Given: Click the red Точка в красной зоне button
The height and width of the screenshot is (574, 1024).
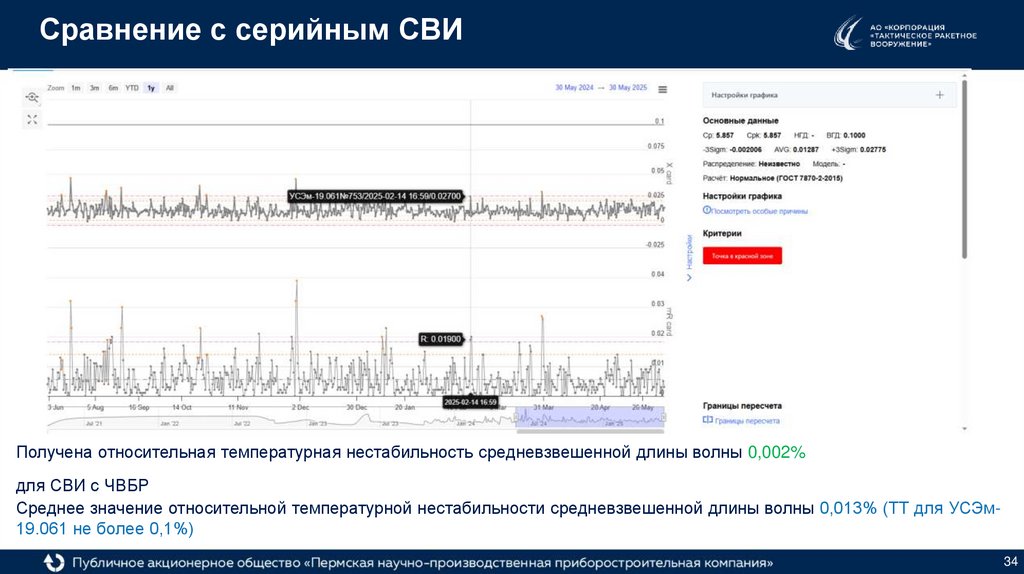Looking at the screenshot, I should 742,256.
